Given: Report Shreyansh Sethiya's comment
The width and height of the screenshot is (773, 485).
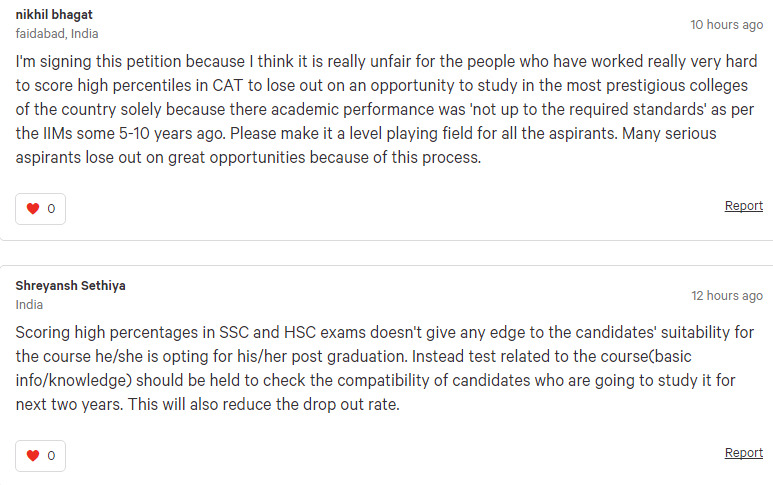Looking at the screenshot, I should [743, 452].
